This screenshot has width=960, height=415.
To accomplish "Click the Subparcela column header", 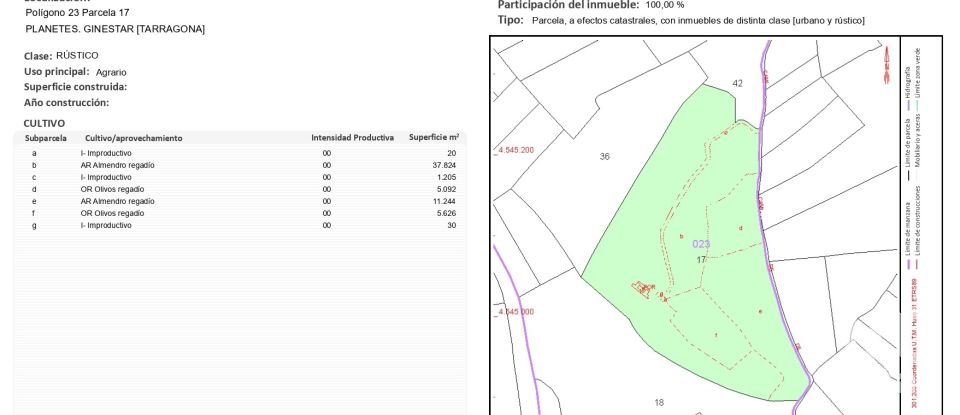I will pos(46,138).
